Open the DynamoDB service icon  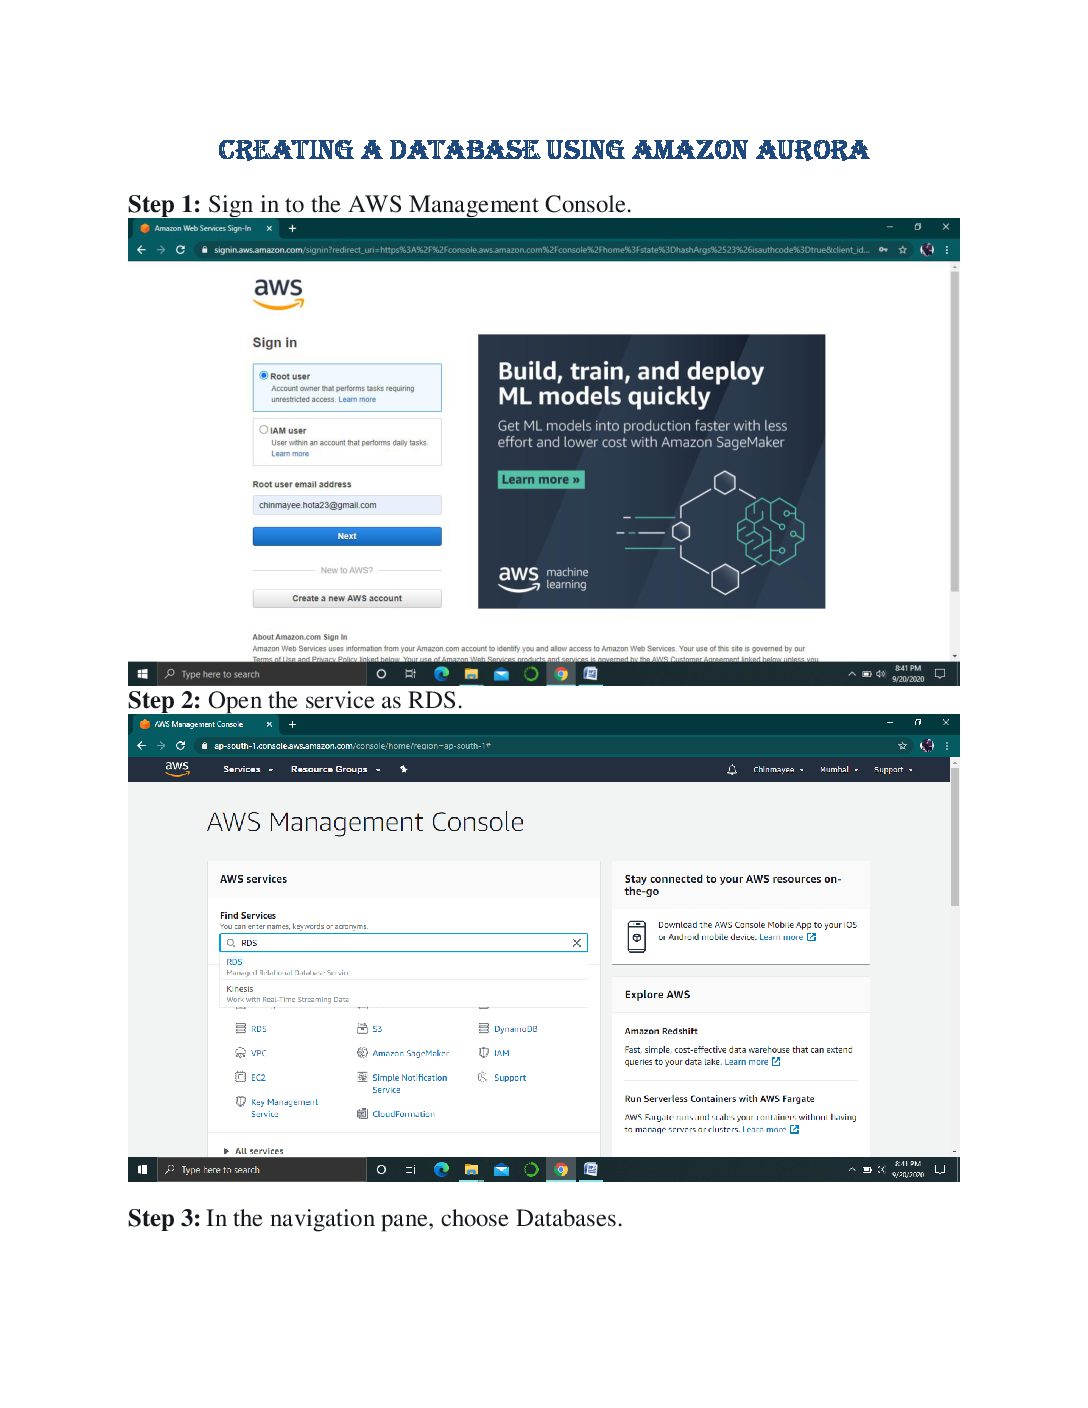pyautogui.click(x=484, y=1028)
